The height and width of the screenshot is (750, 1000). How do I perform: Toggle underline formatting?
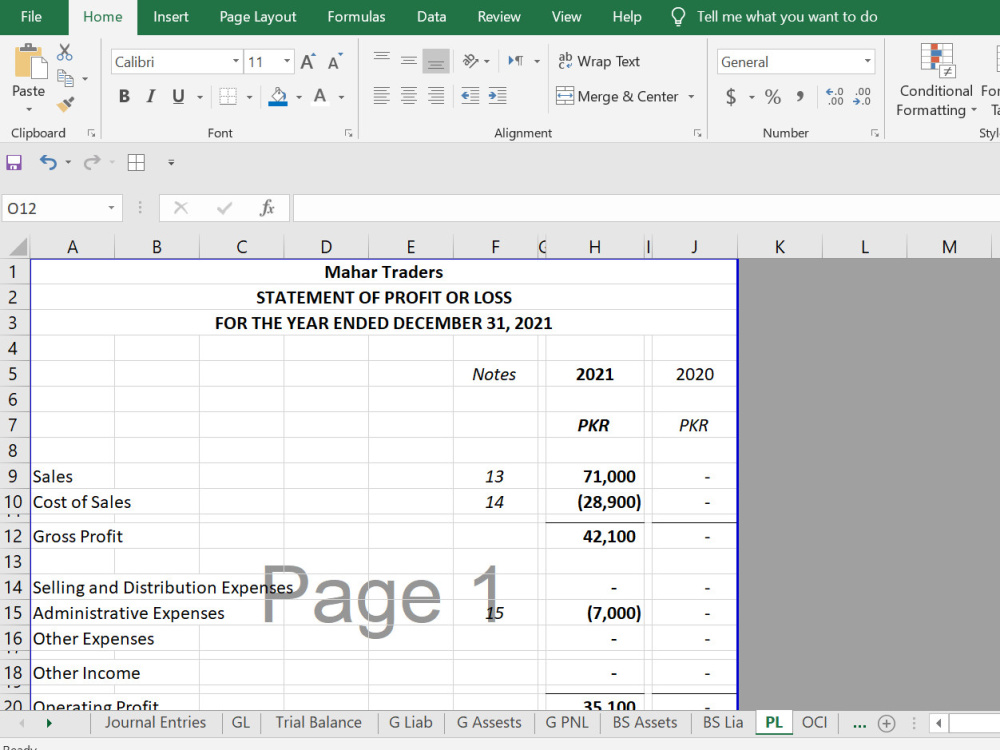pos(179,96)
